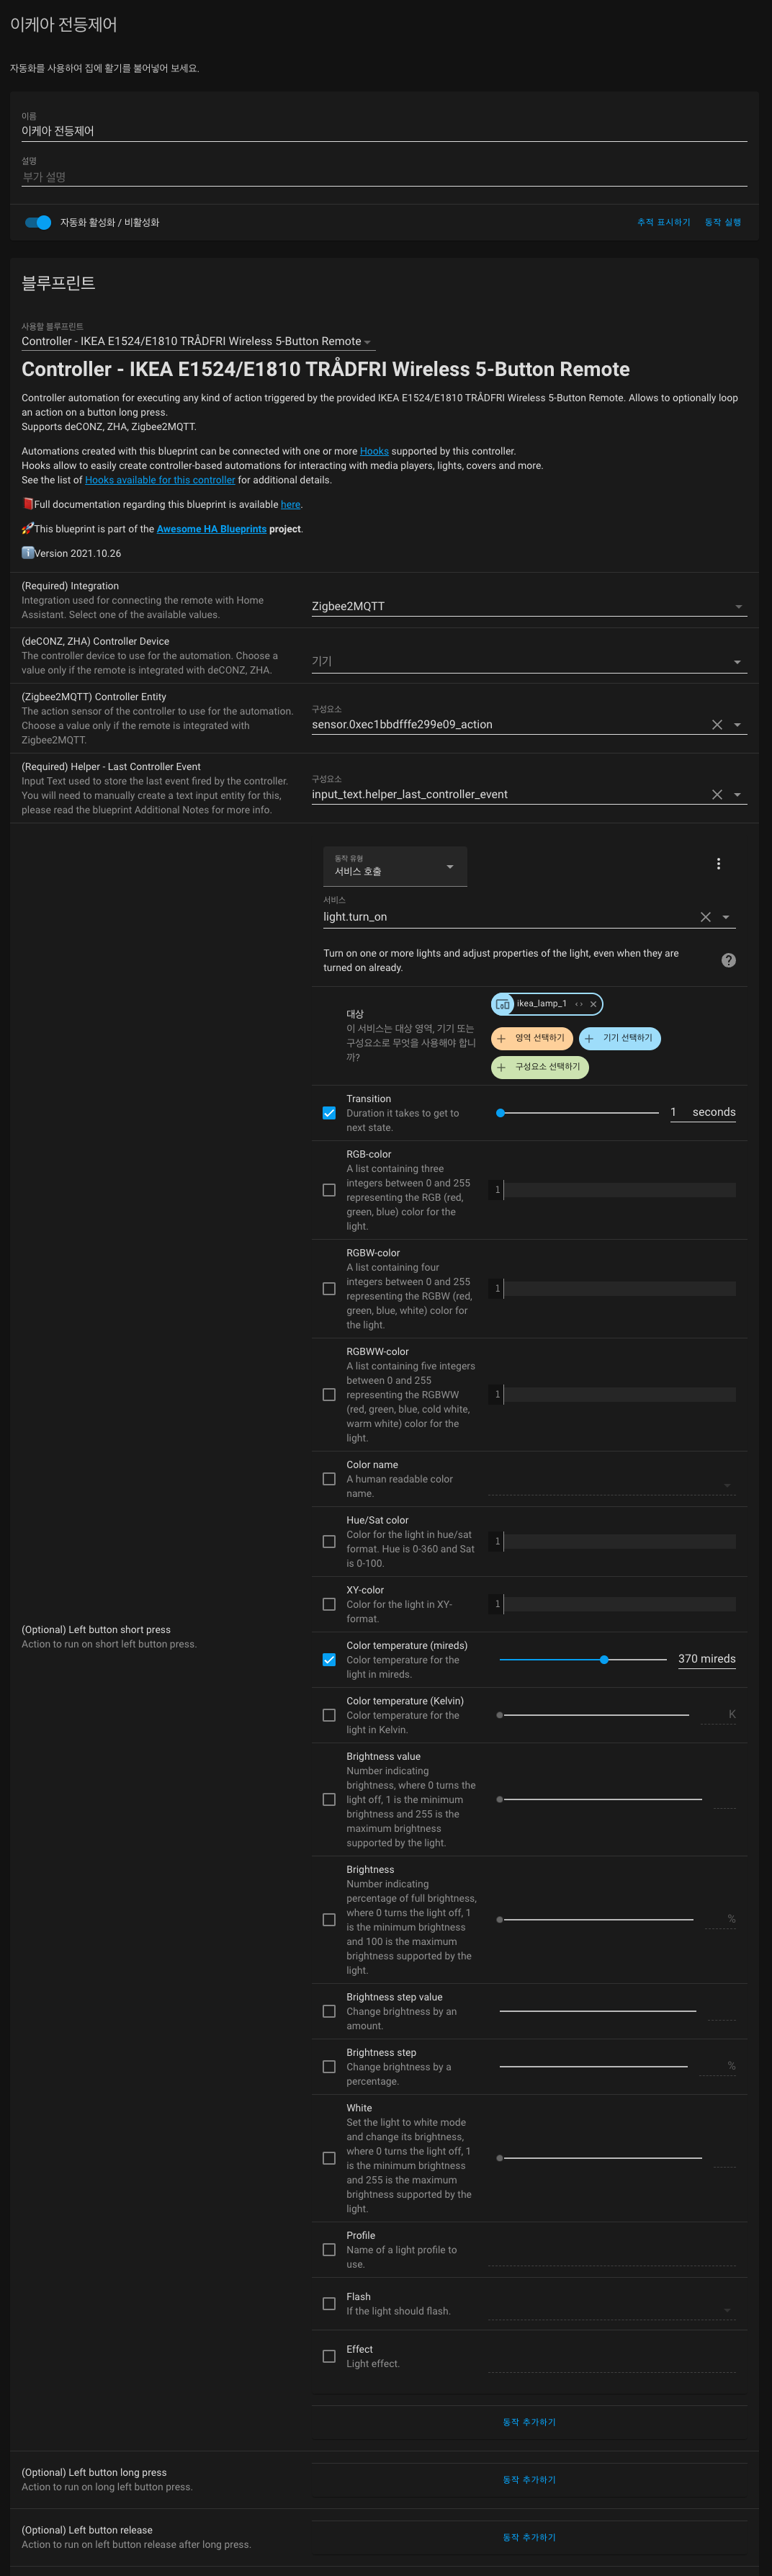Viewport: 772px width, 2576px height.
Task: Enable the White mode checkbox
Action: pyautogui.click(x=329, y=2158)
